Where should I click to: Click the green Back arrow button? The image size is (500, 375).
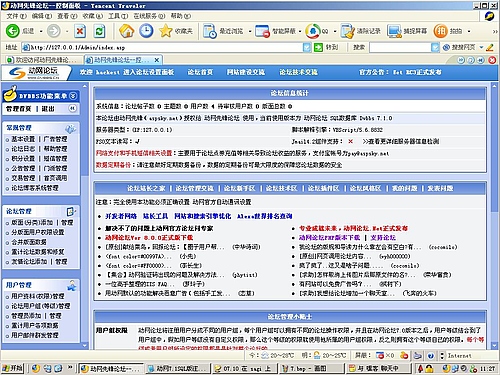pos(13,31)
